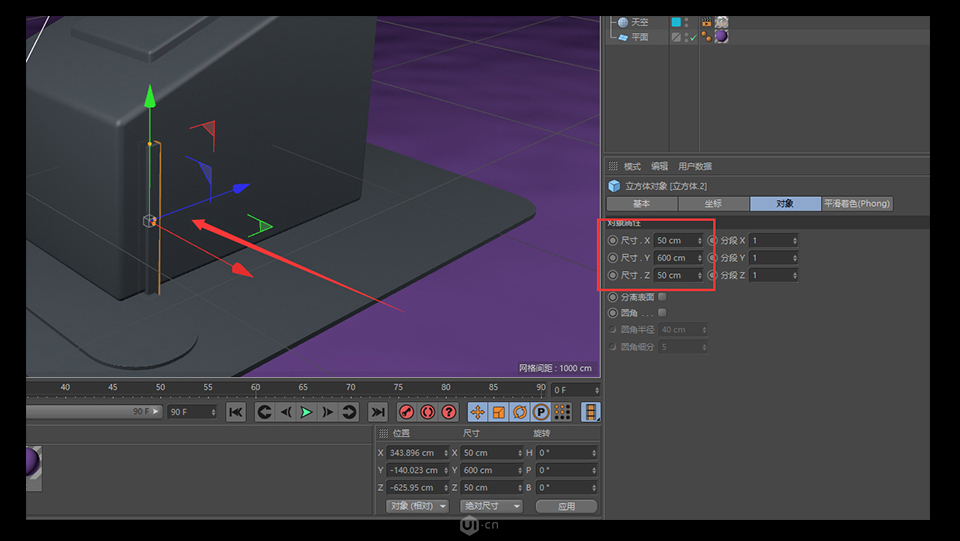Toggle keyframe circle for 尺寸 . Z
The width and height of the screenshot is (960, 541).
[613, 275]
